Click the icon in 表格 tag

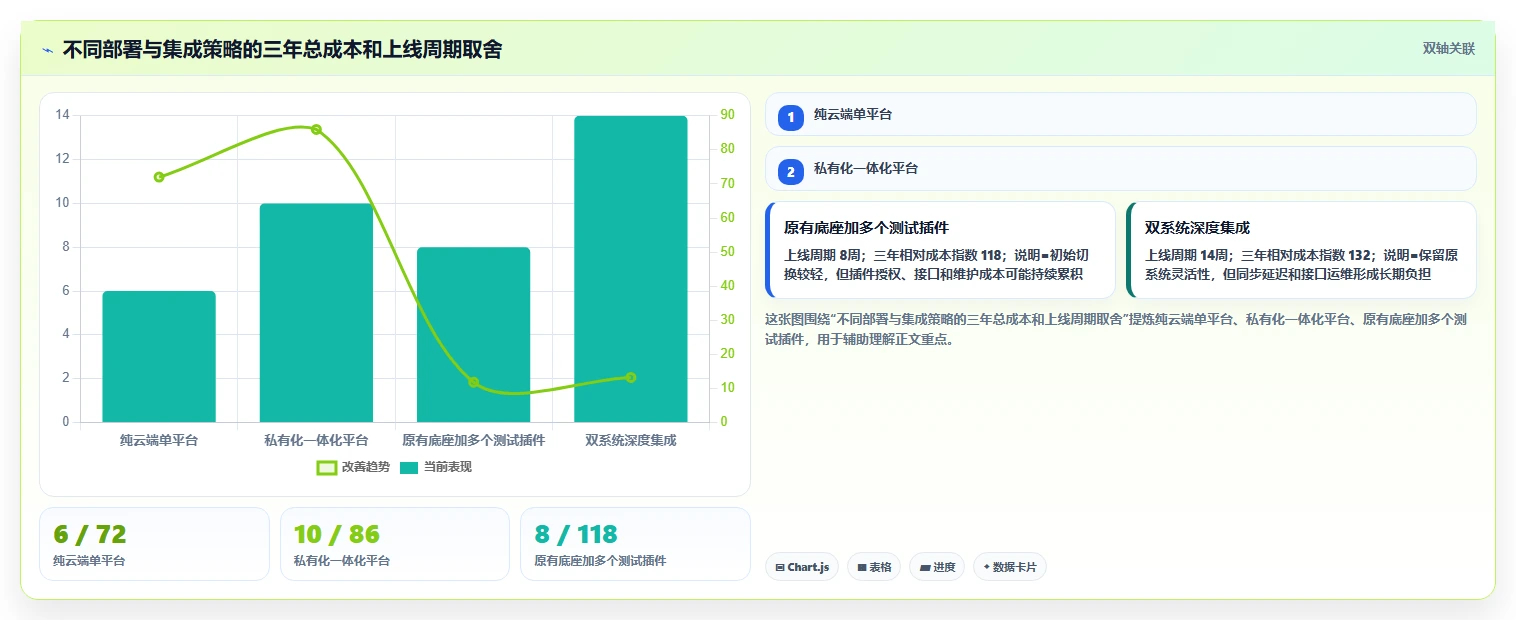coord(862,568)
